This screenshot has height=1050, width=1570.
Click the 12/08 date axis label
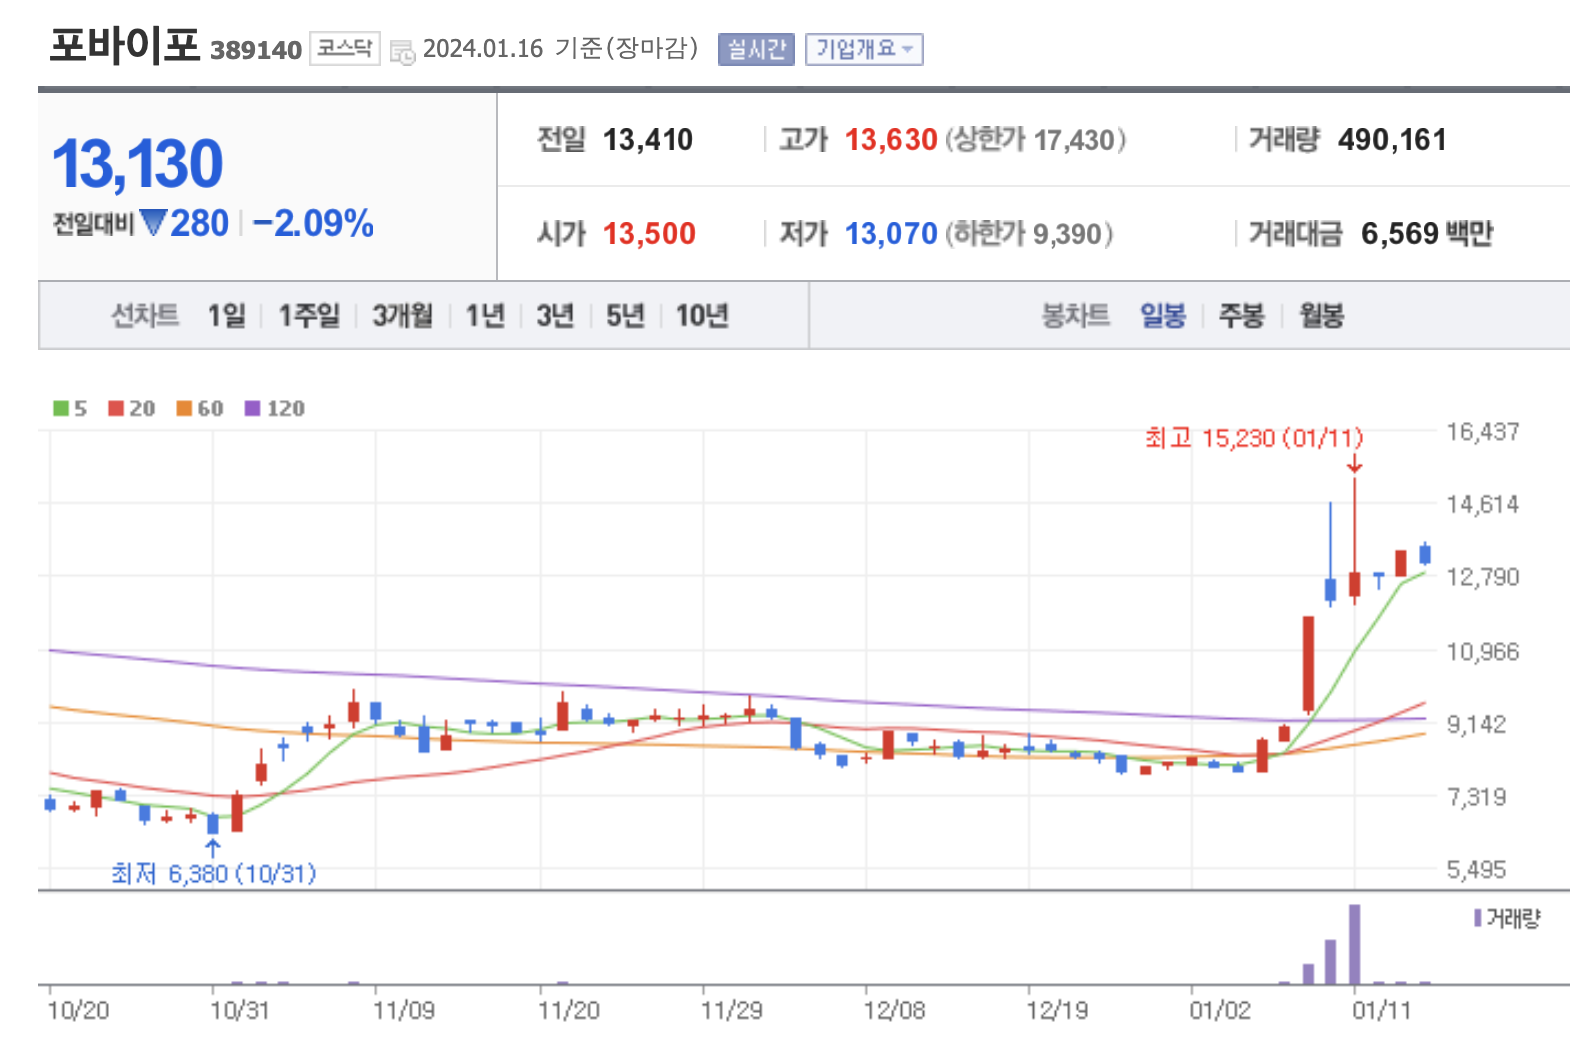point(894,1011)
